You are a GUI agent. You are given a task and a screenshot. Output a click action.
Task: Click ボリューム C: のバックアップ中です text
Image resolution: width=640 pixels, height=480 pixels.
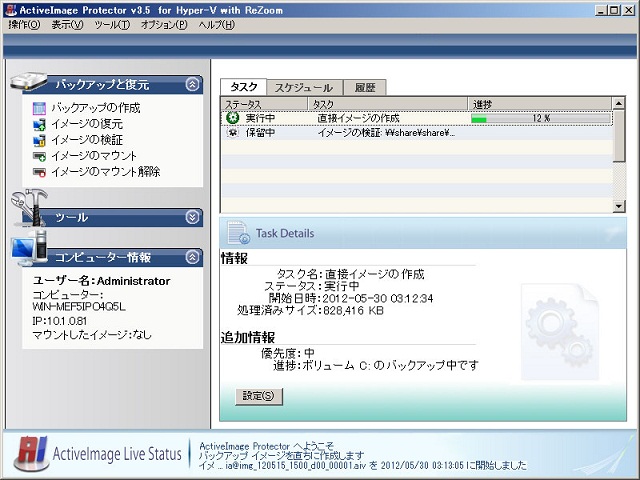[x=391, y=365]
